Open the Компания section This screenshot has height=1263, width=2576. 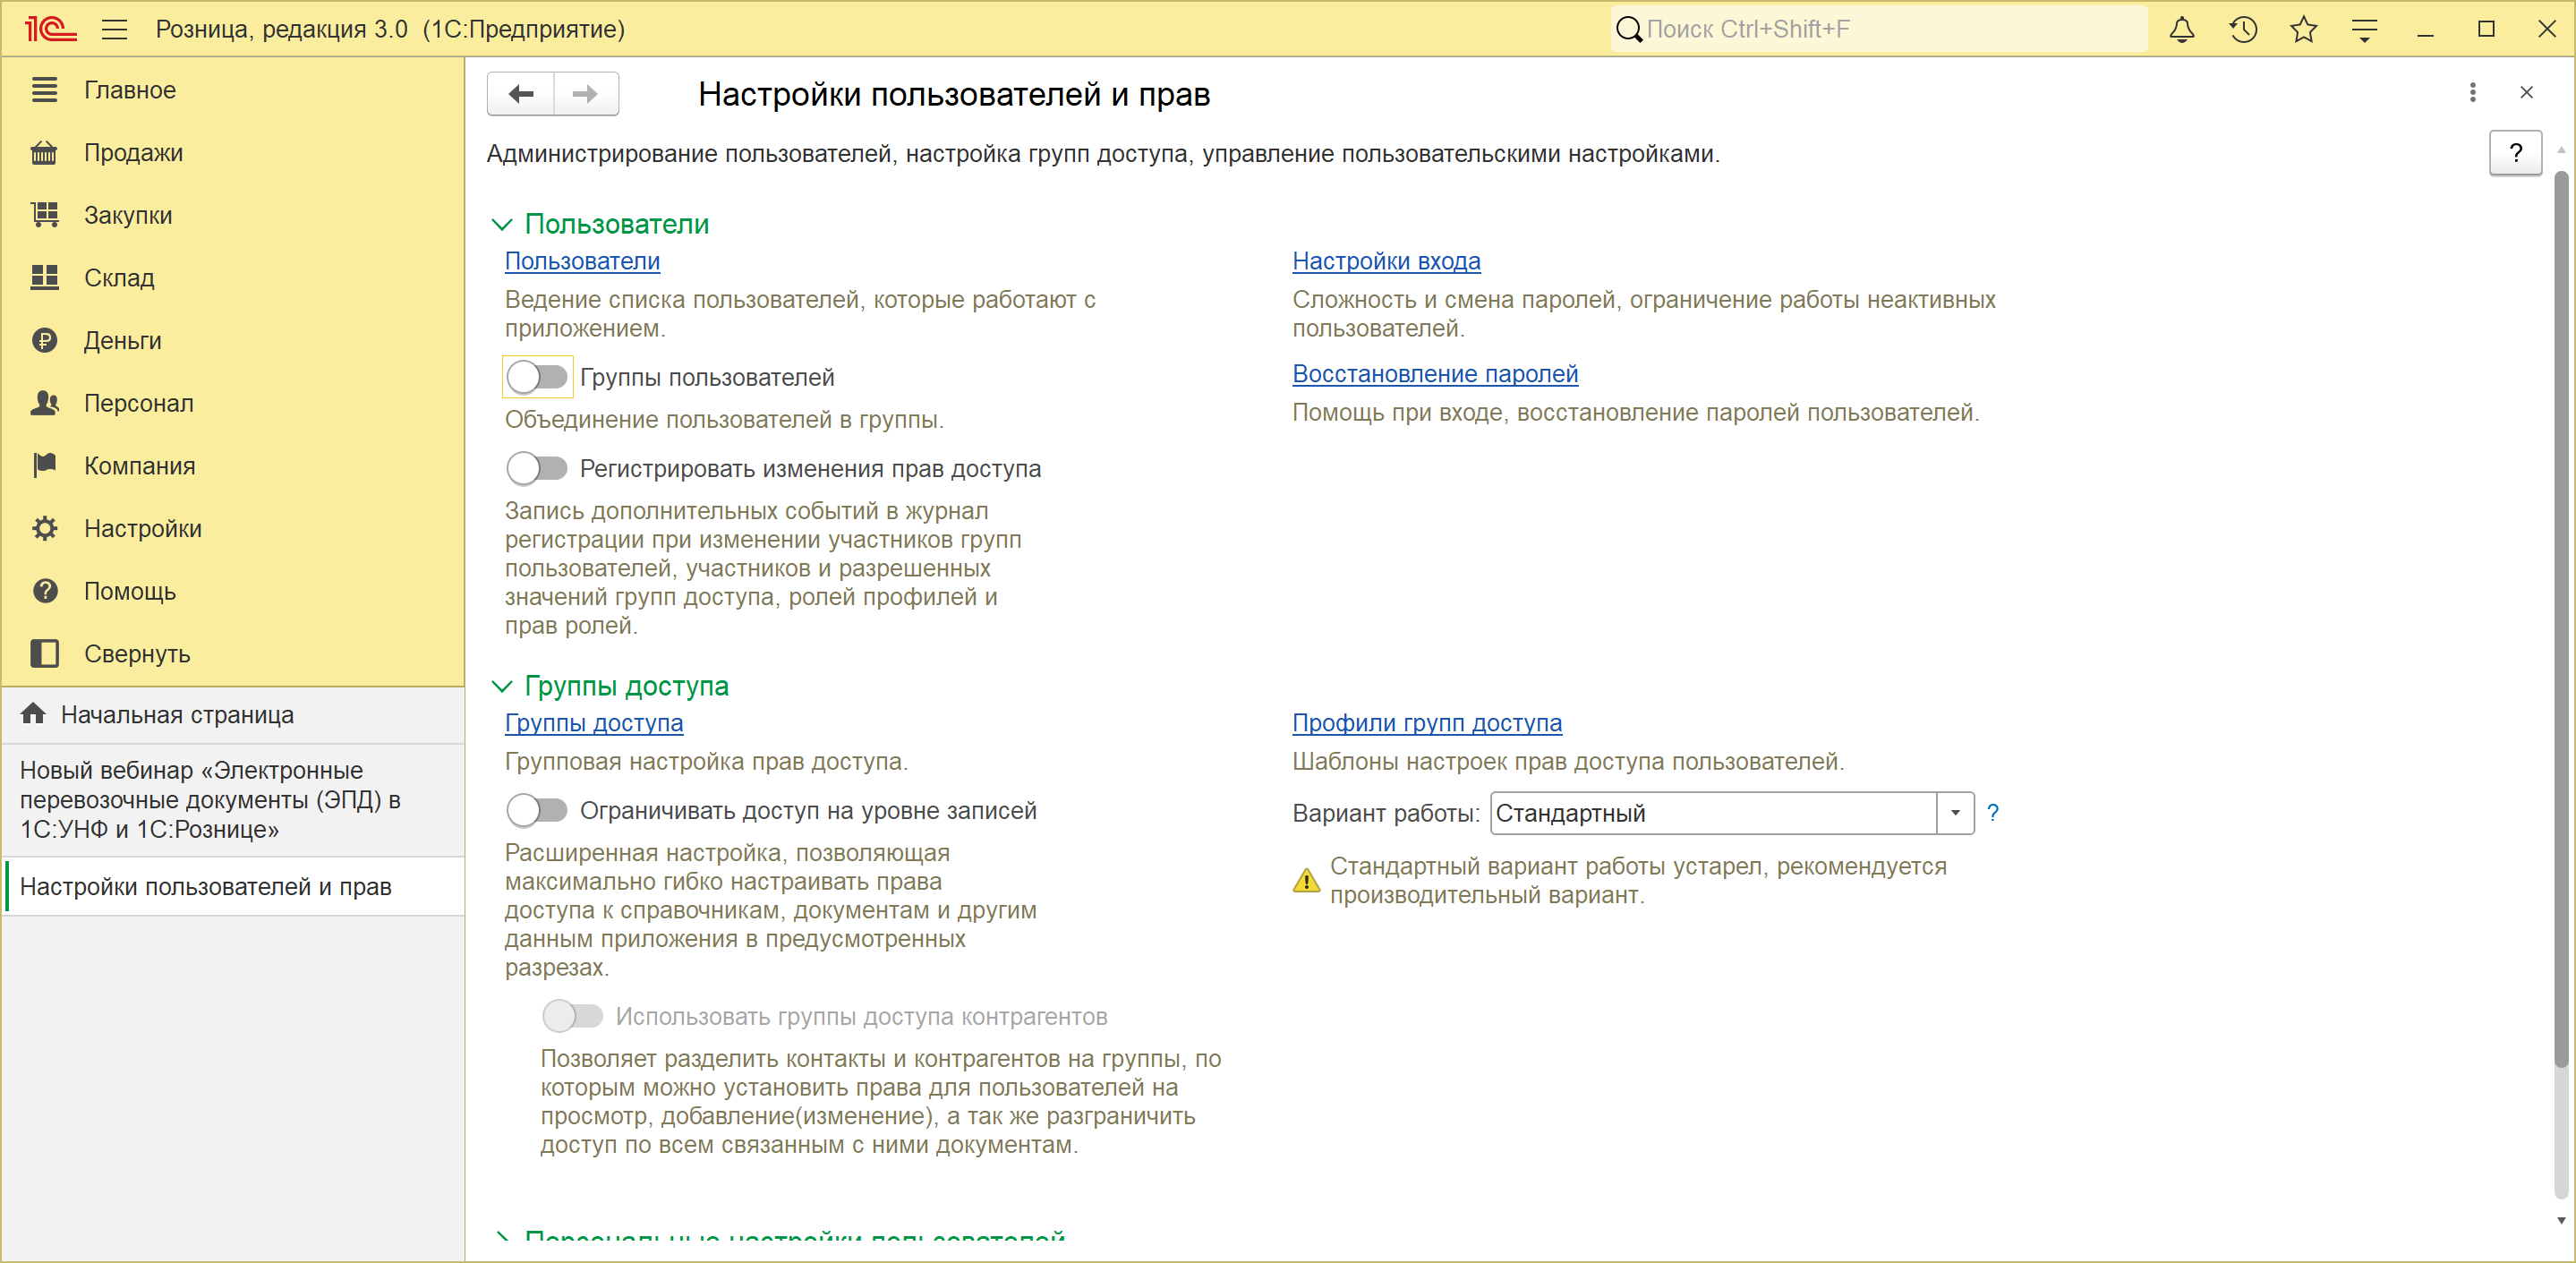(233, 466)
